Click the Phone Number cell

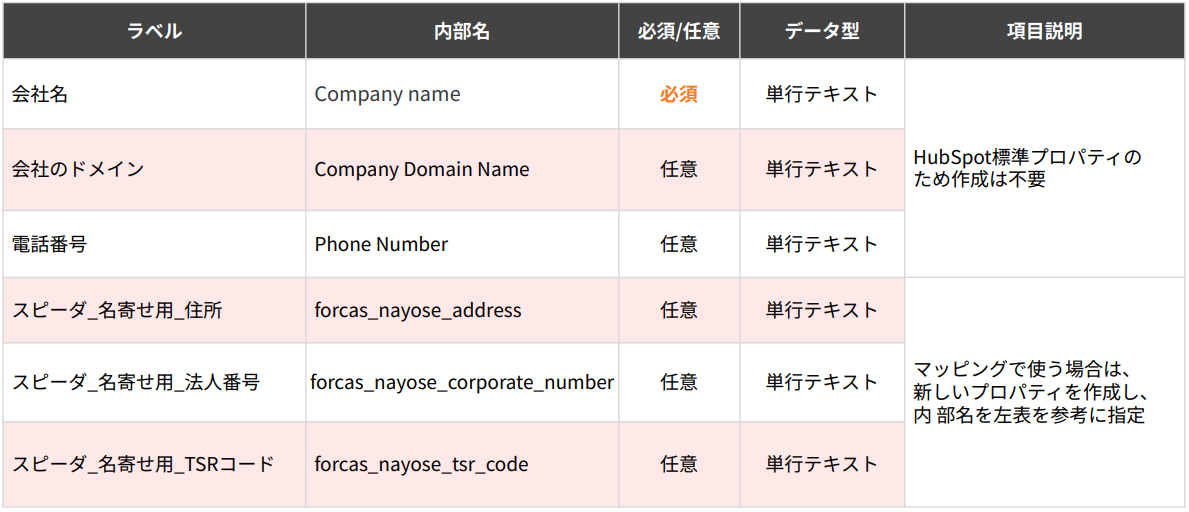click(x=381, y=244)
